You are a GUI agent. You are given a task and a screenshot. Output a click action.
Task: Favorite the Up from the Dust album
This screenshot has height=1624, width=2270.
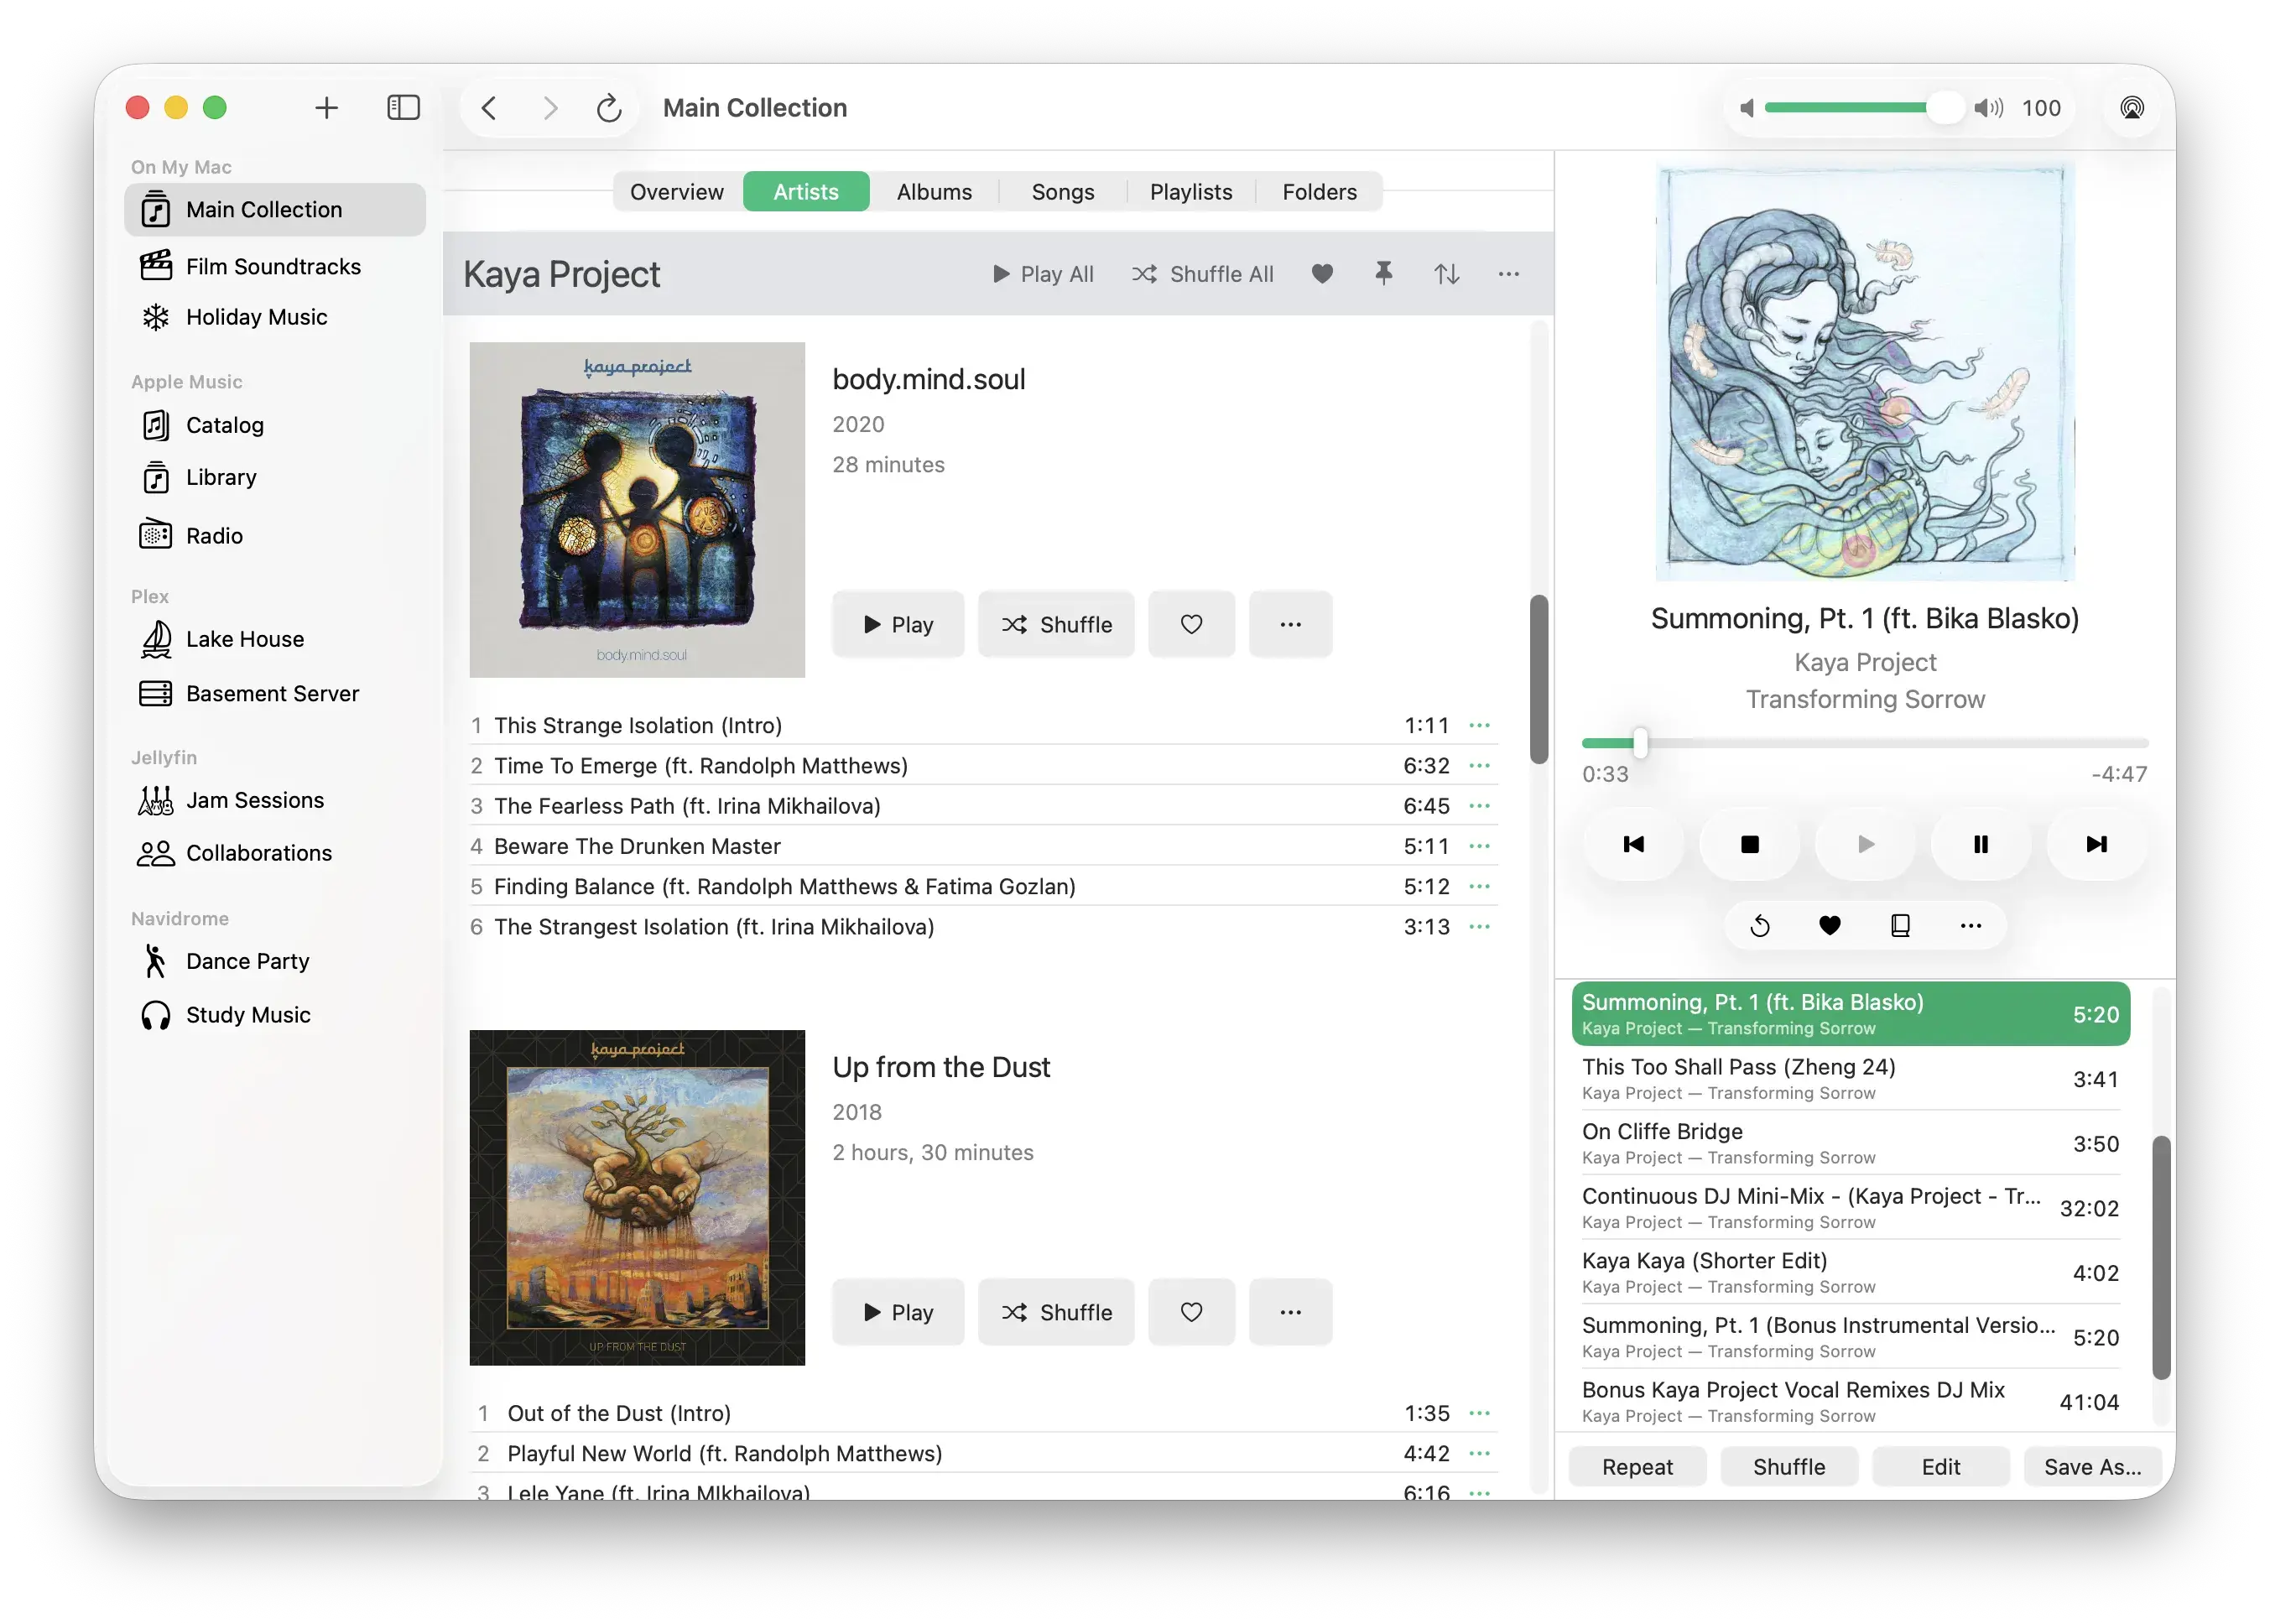1191,1312
